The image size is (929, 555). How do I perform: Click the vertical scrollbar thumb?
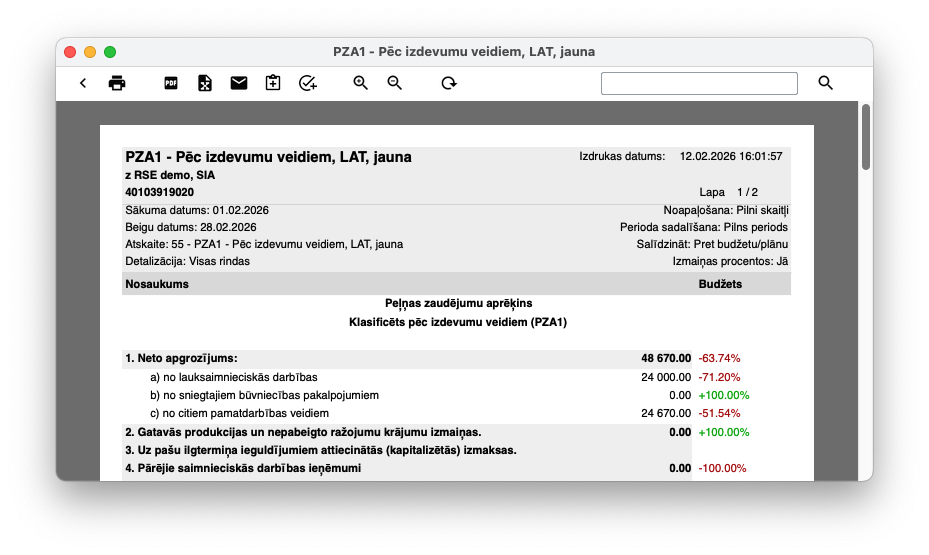[x=866, y=137]
